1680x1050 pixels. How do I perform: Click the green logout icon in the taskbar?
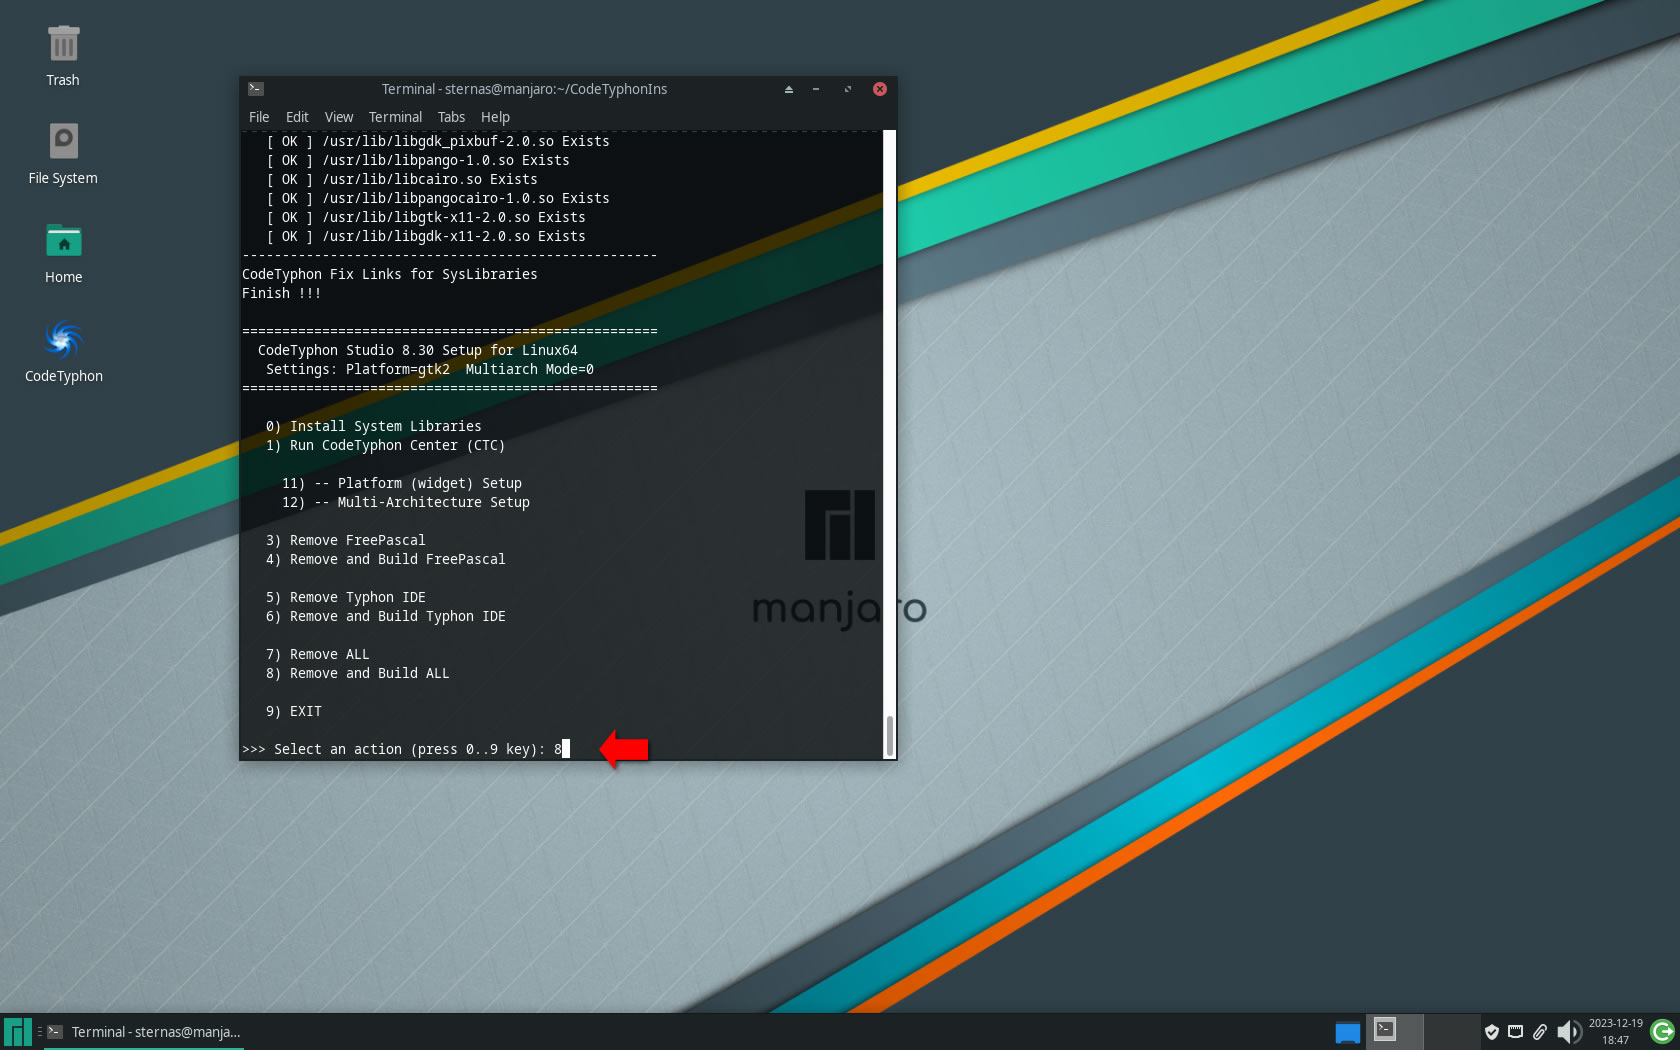1663,1032
